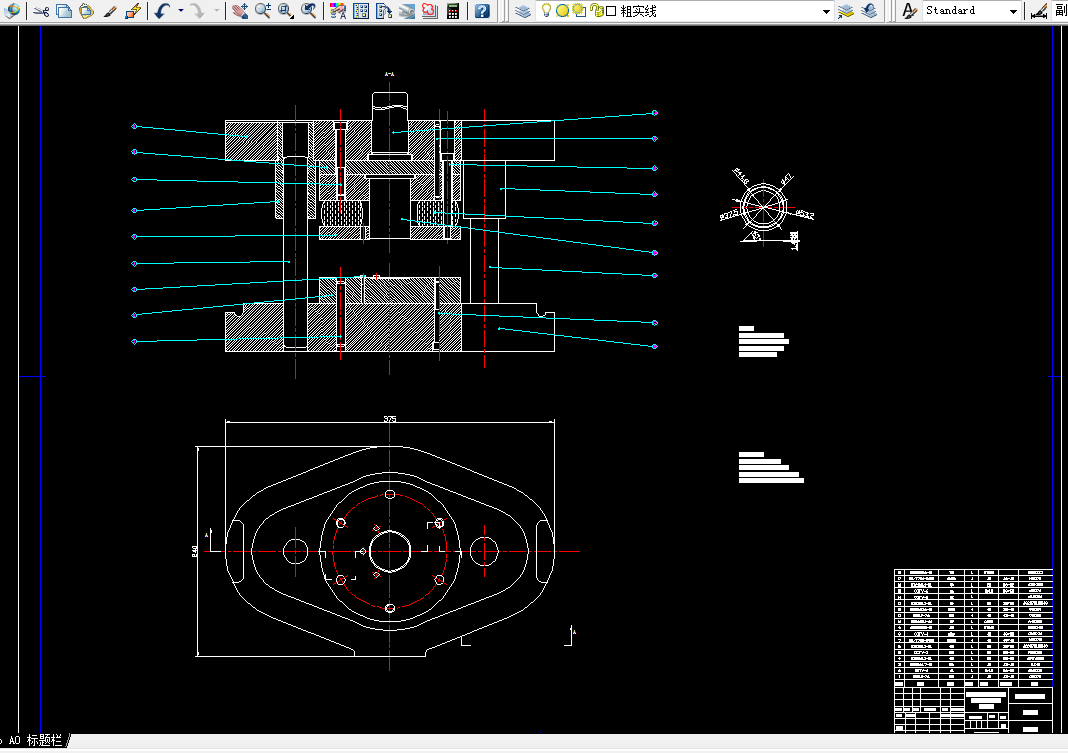This screenshot has height=753, width=1068.
Task: Click the Zoom Window icon
Action: tap(286, 11)
